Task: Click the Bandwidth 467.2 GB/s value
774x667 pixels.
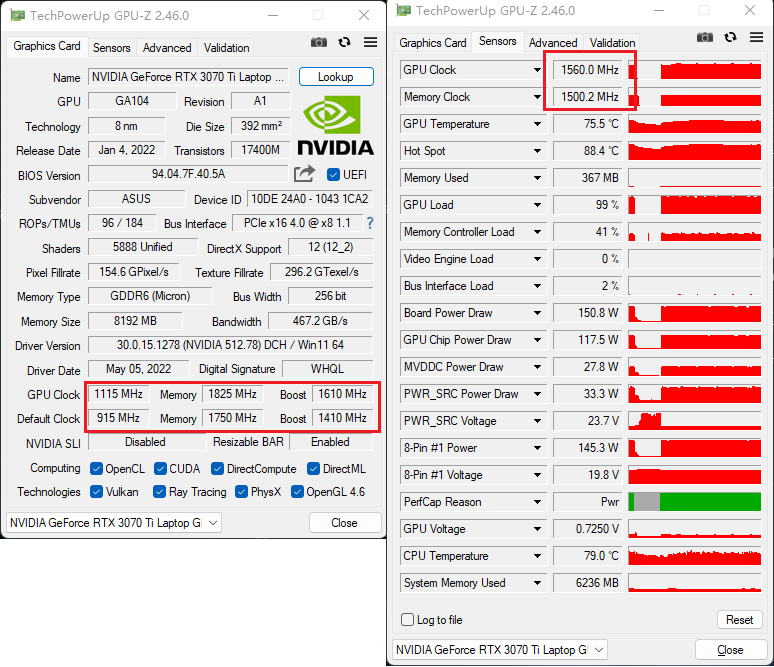Action: click(320, 321)
